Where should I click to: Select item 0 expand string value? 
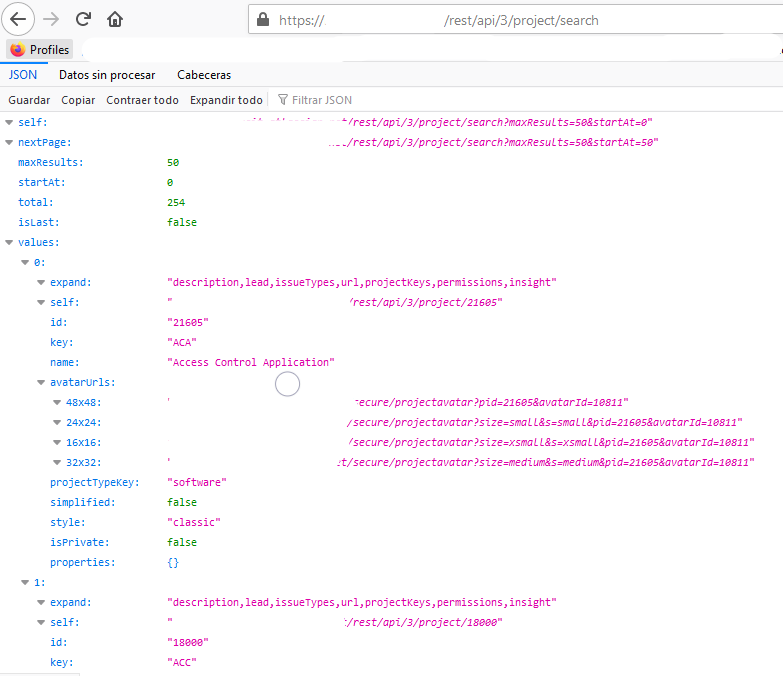(x=362, y=283)
